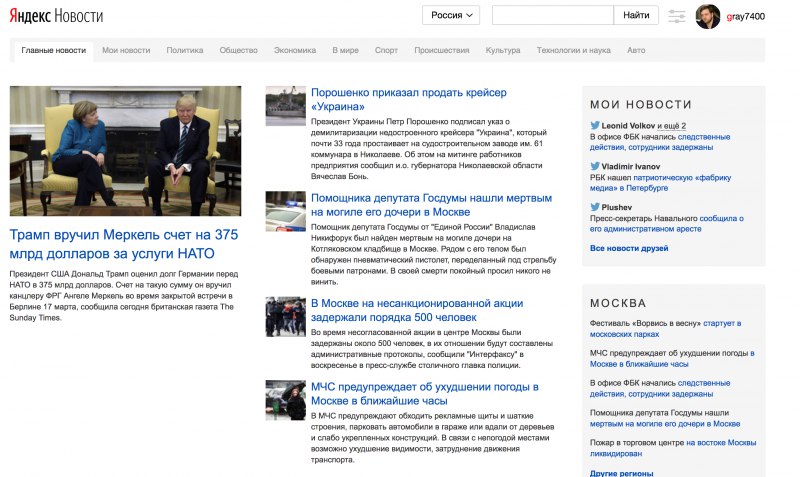Click summary mentioning "Интерфаксу"
Image resolution: width=800 pixels, height=477 pixels.
click(x=432, y=349)
